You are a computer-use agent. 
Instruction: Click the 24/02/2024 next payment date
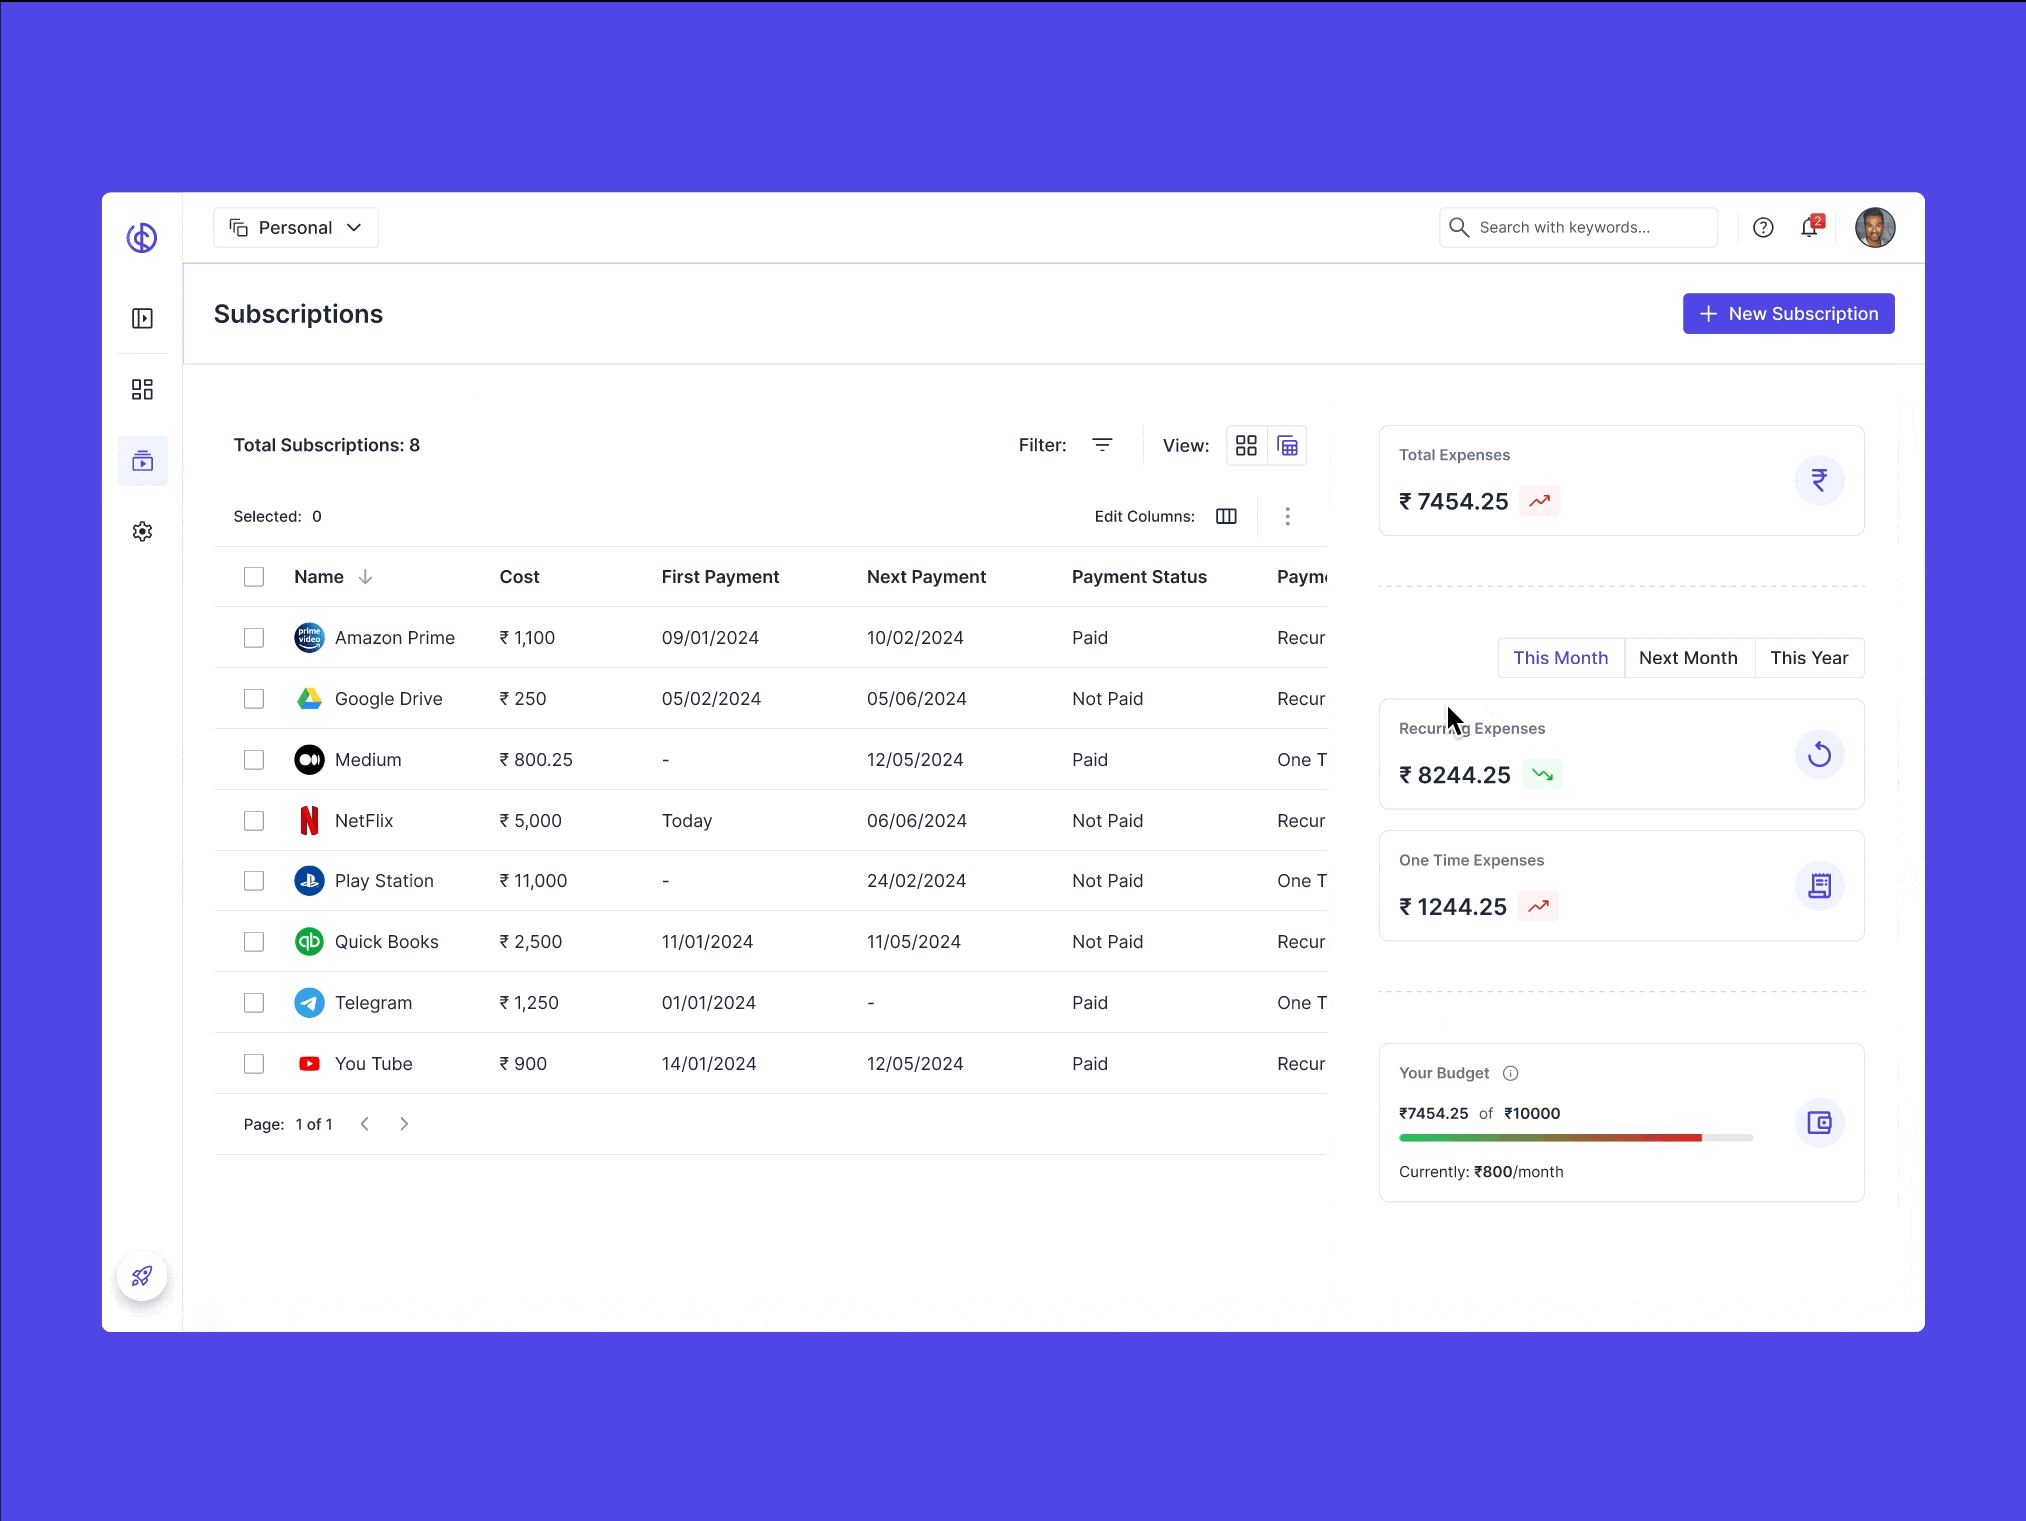click(x=916, y=881)
